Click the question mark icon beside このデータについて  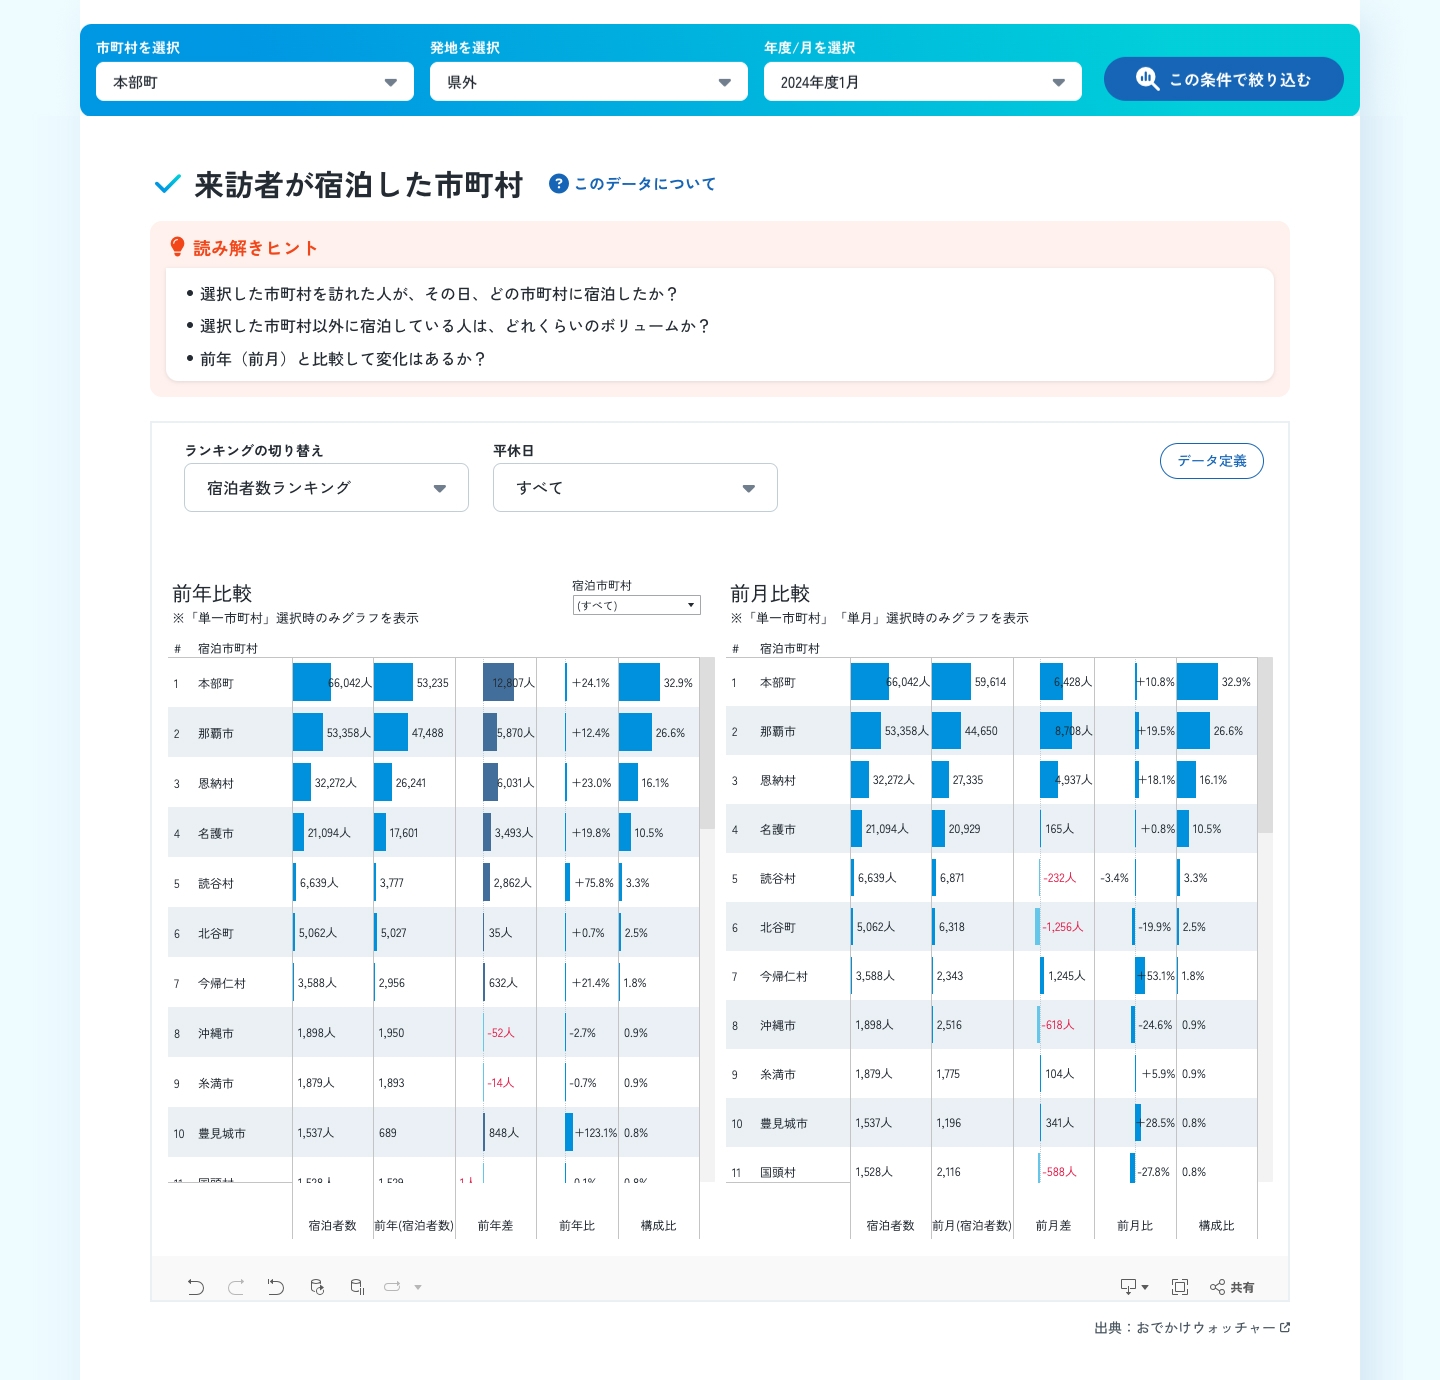tap(559, 184)
